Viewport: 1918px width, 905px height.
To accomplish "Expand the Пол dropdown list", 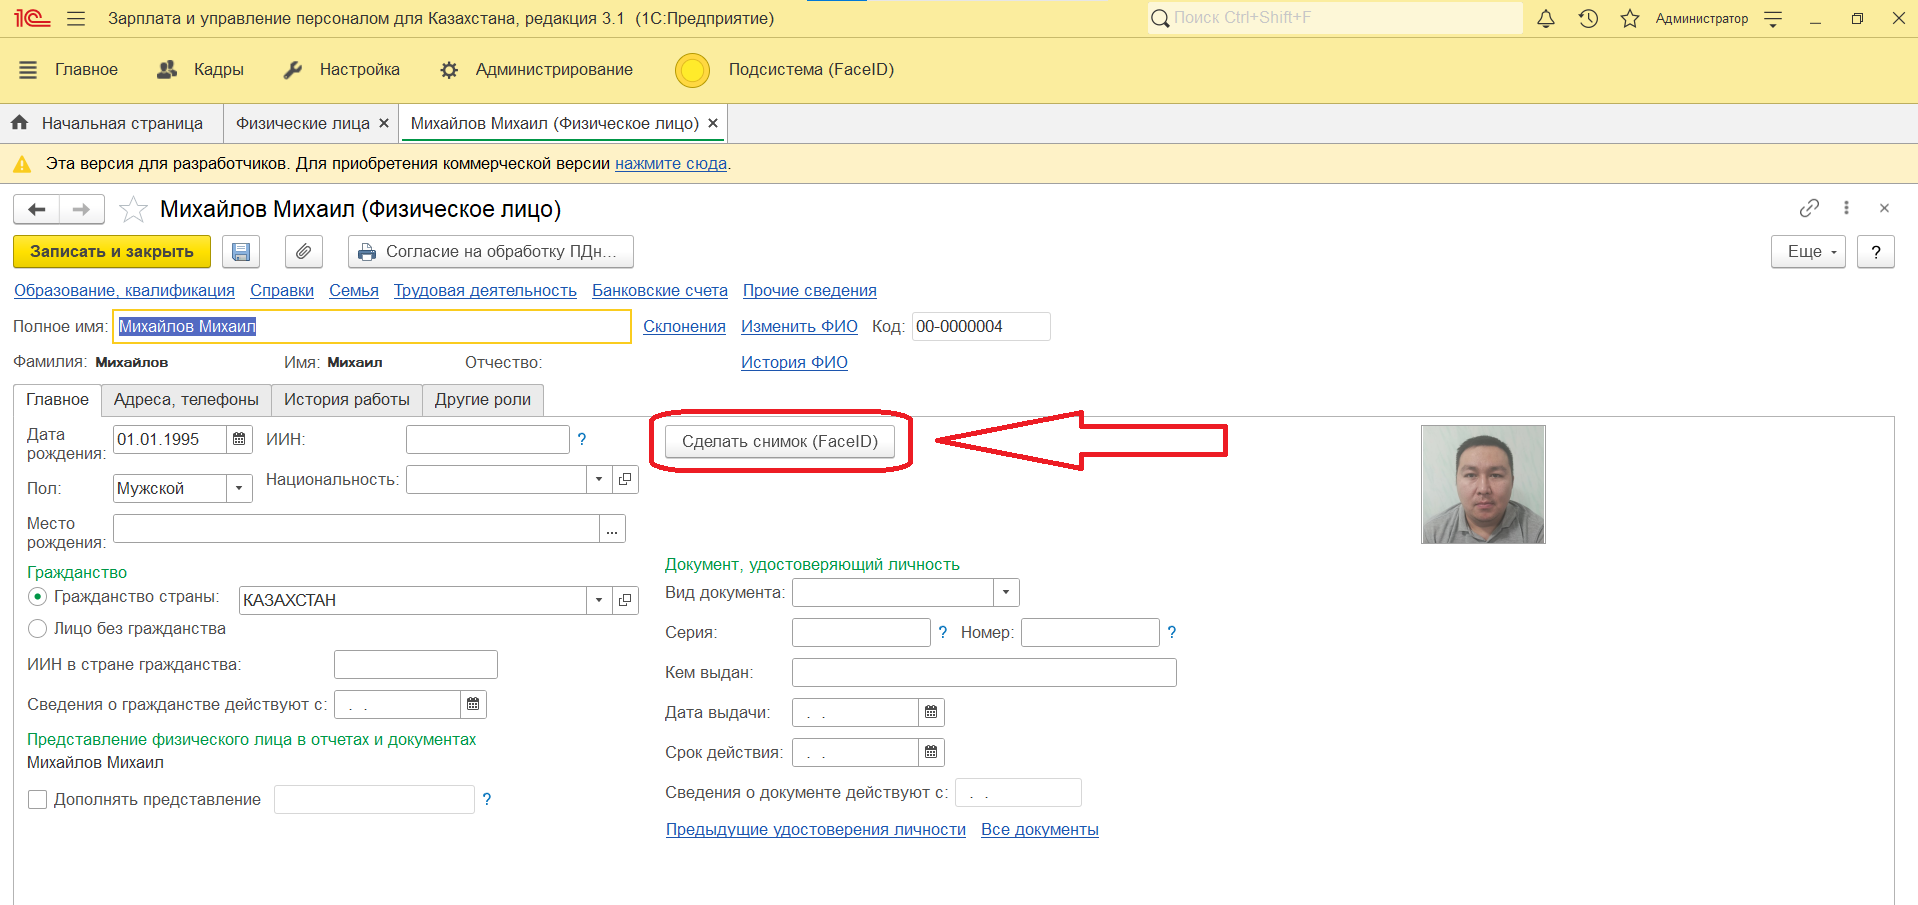I will coord(239,489).
